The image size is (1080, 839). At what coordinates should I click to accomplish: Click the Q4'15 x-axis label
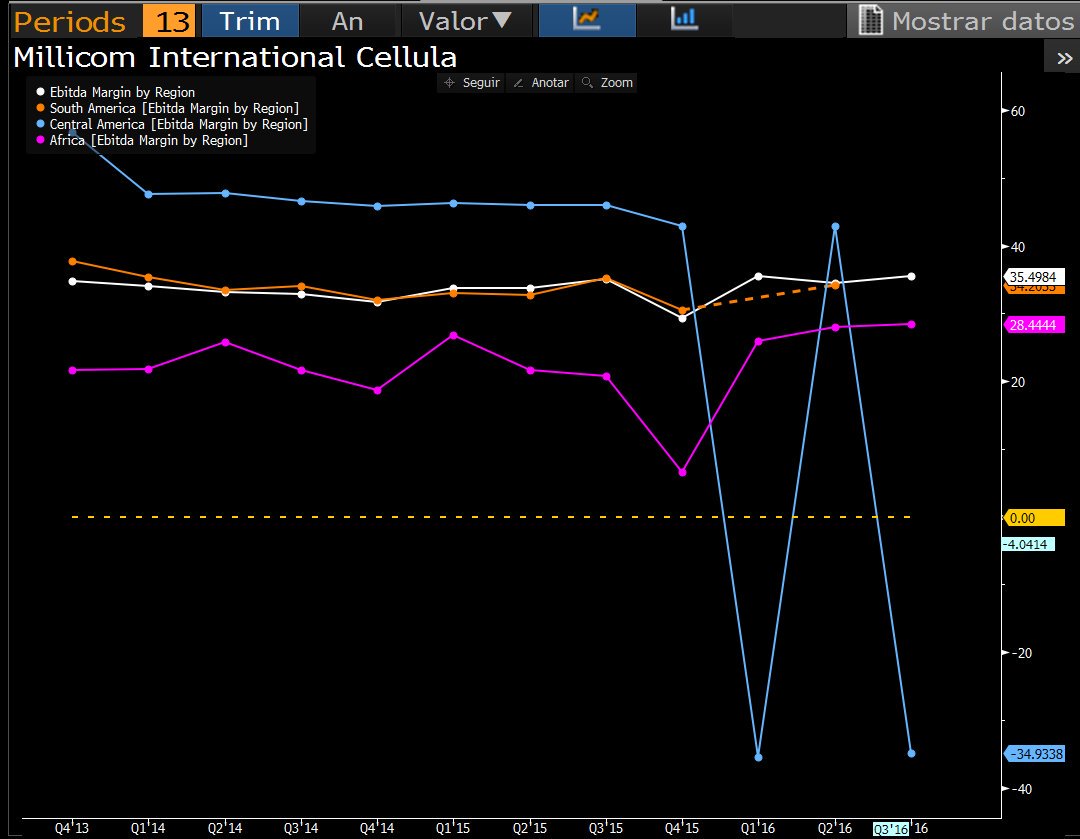point(682,828)
